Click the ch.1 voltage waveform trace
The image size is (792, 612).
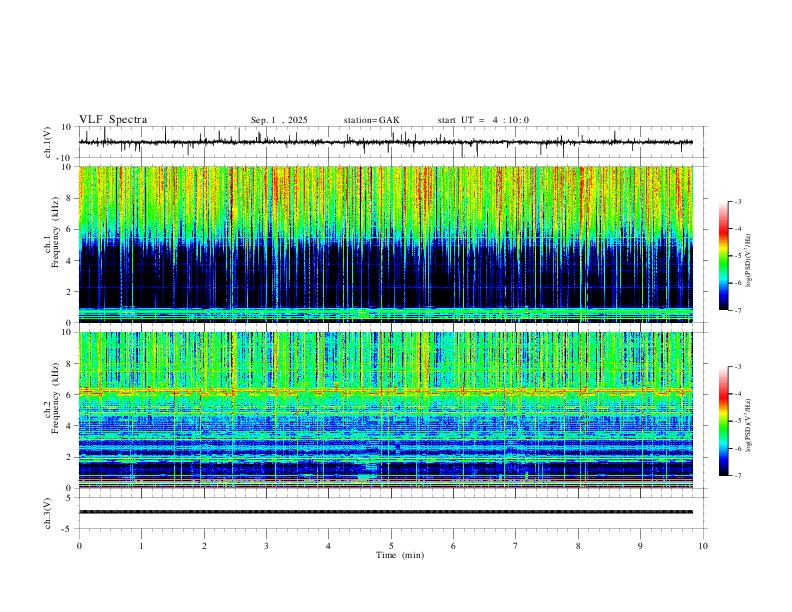pos(386,142)
